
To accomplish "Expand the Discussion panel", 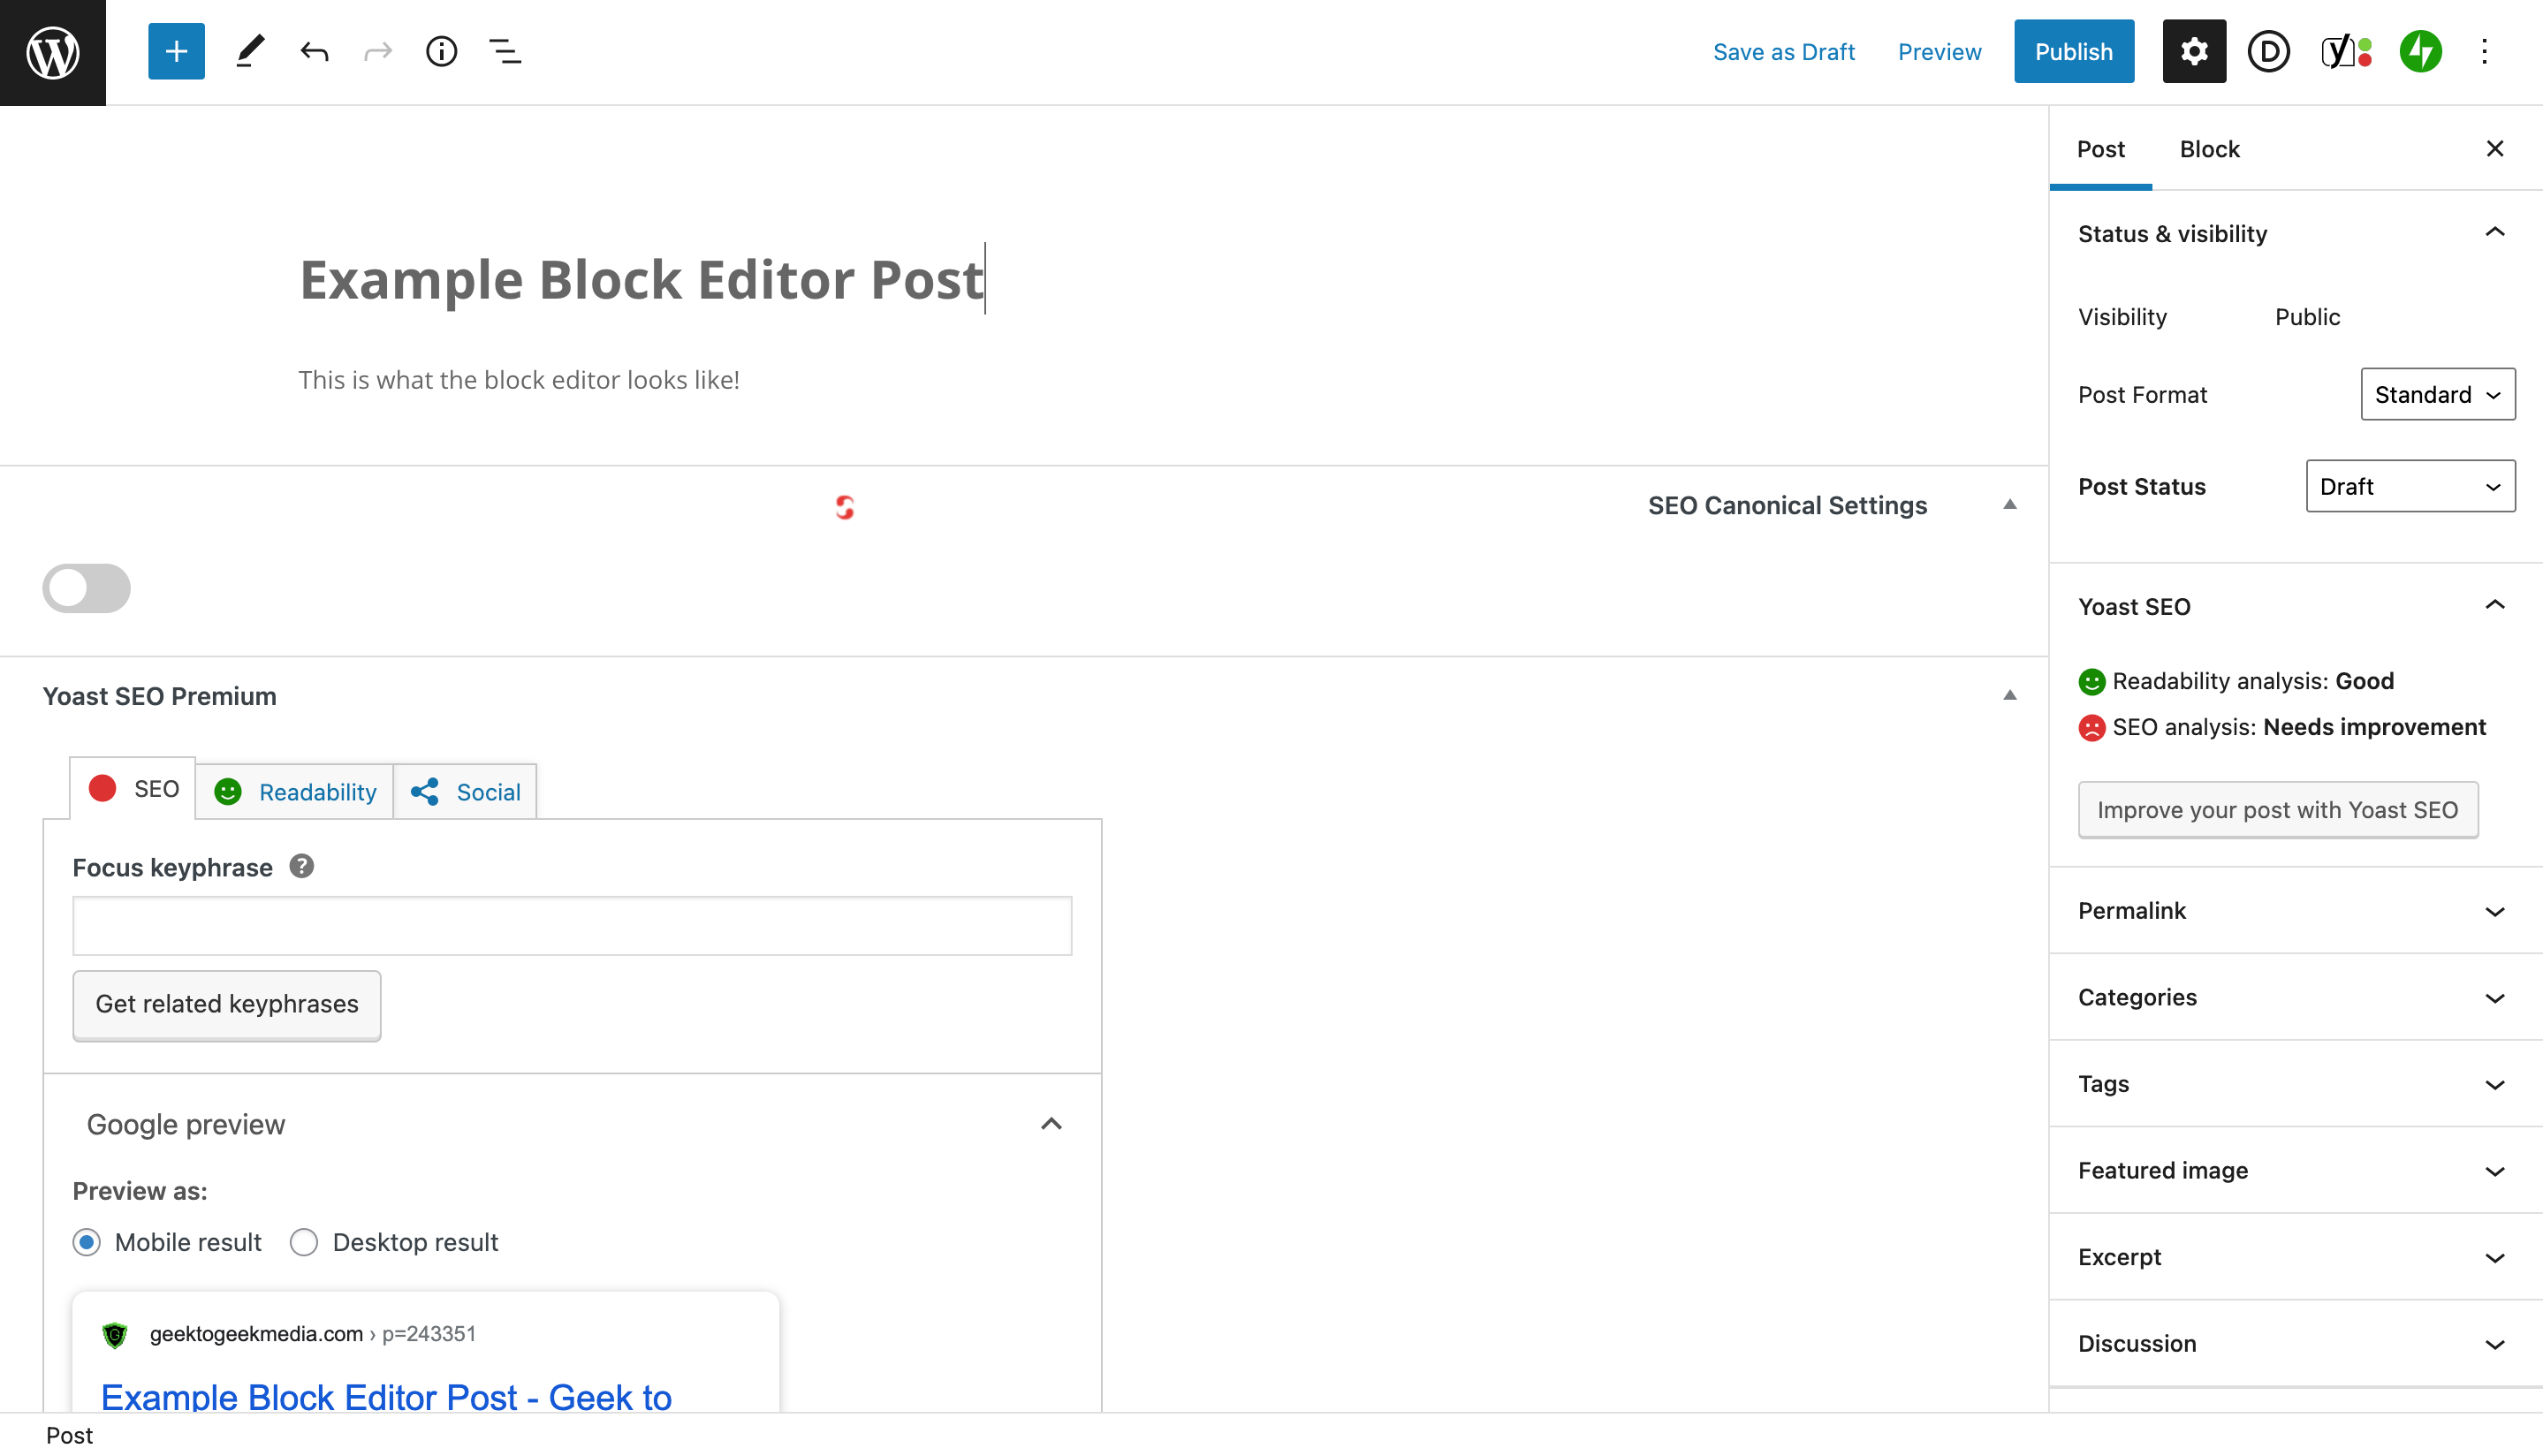I will pos(2295,1344).
